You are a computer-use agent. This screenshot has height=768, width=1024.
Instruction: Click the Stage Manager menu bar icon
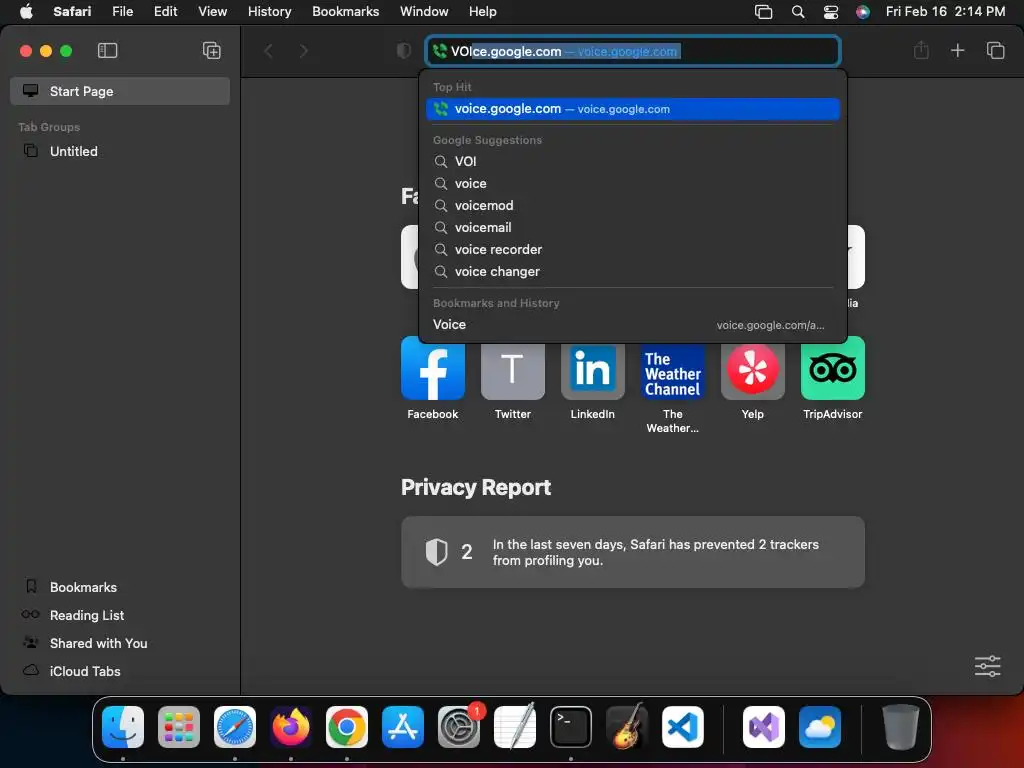point(763,12)
